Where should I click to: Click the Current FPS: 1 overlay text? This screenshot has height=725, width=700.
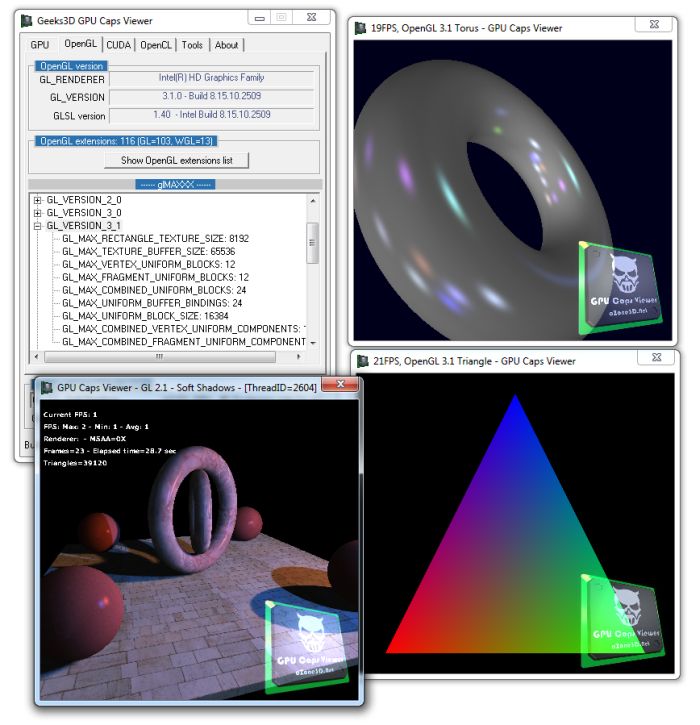click(x=70, y=414)
